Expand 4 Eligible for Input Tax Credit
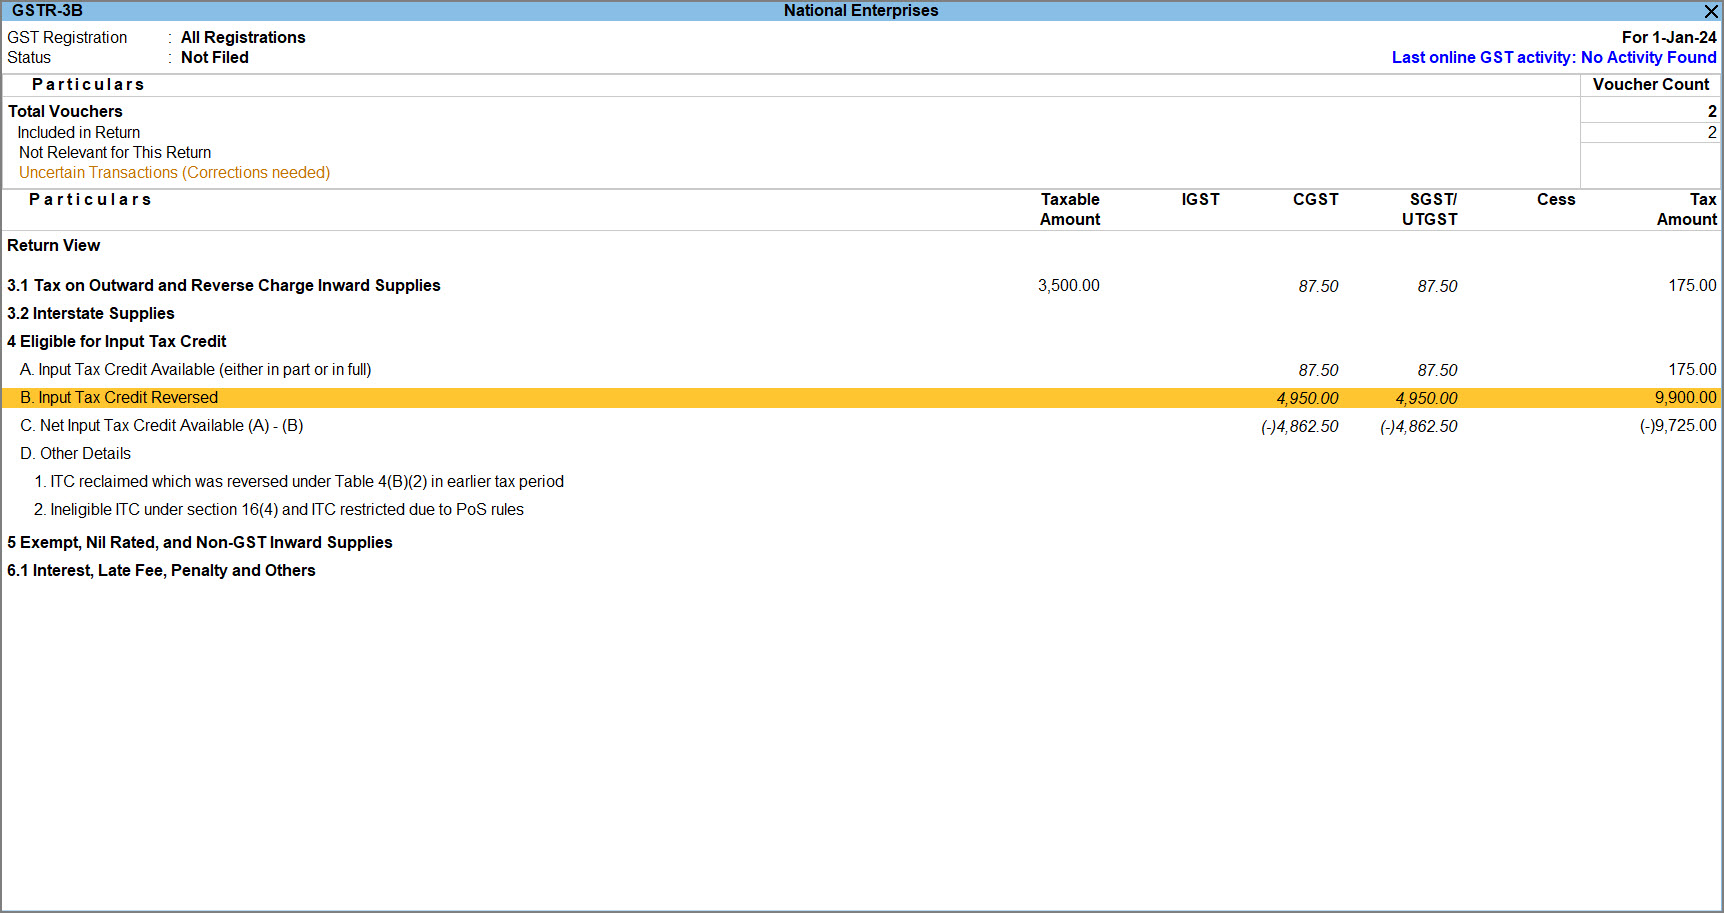The image size is (1724, 913). tap(116, 341)
